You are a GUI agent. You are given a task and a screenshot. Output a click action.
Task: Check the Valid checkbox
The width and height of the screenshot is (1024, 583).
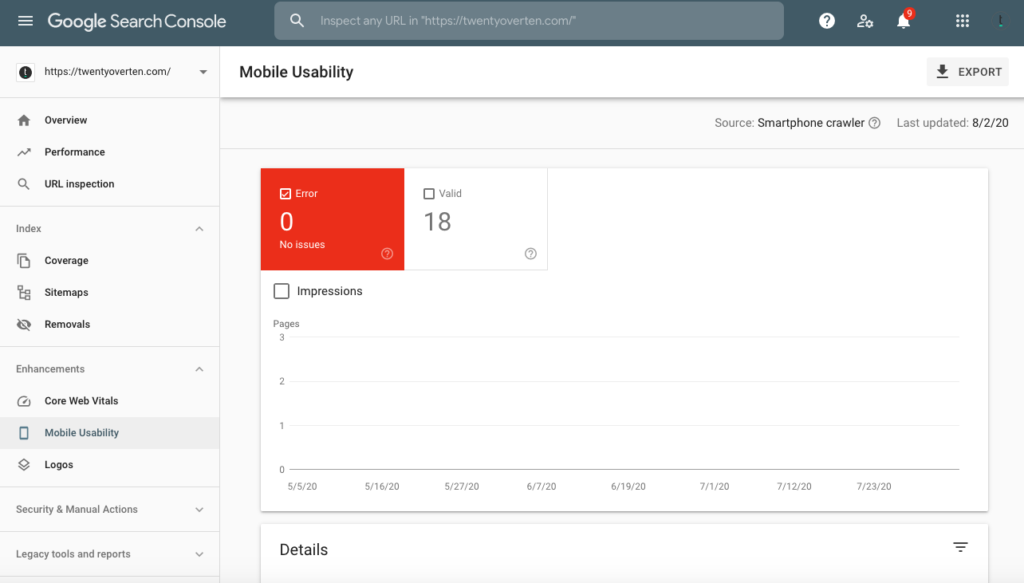(x=429, y=194)
